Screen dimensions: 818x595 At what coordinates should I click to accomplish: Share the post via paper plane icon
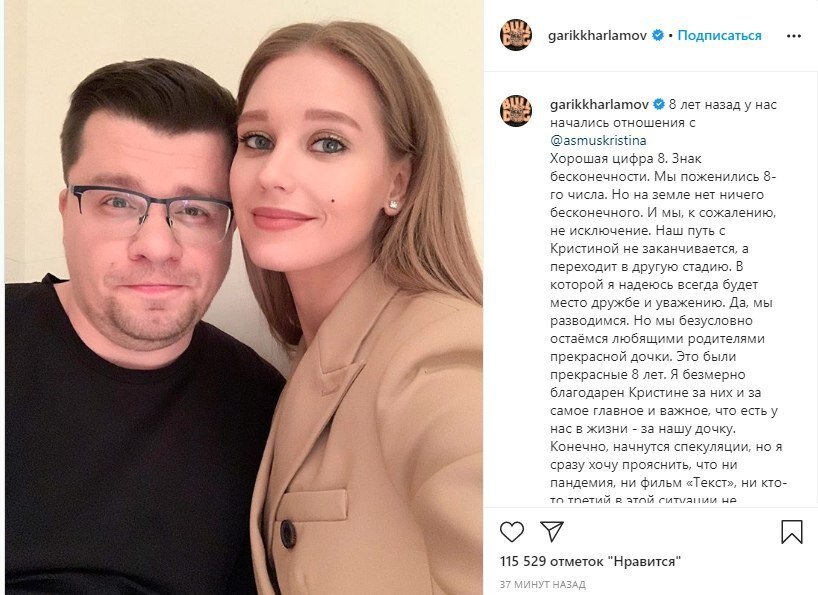551,531
